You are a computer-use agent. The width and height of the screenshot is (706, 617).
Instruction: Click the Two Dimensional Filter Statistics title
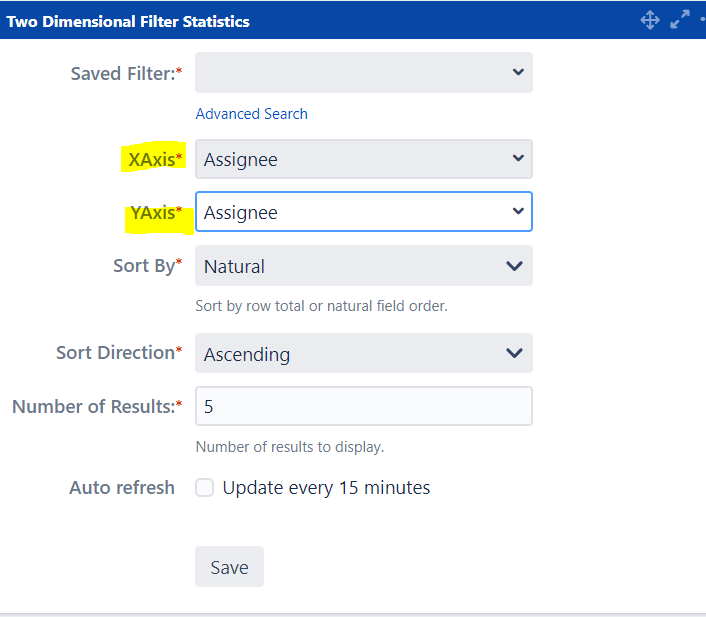pos(128,21)
